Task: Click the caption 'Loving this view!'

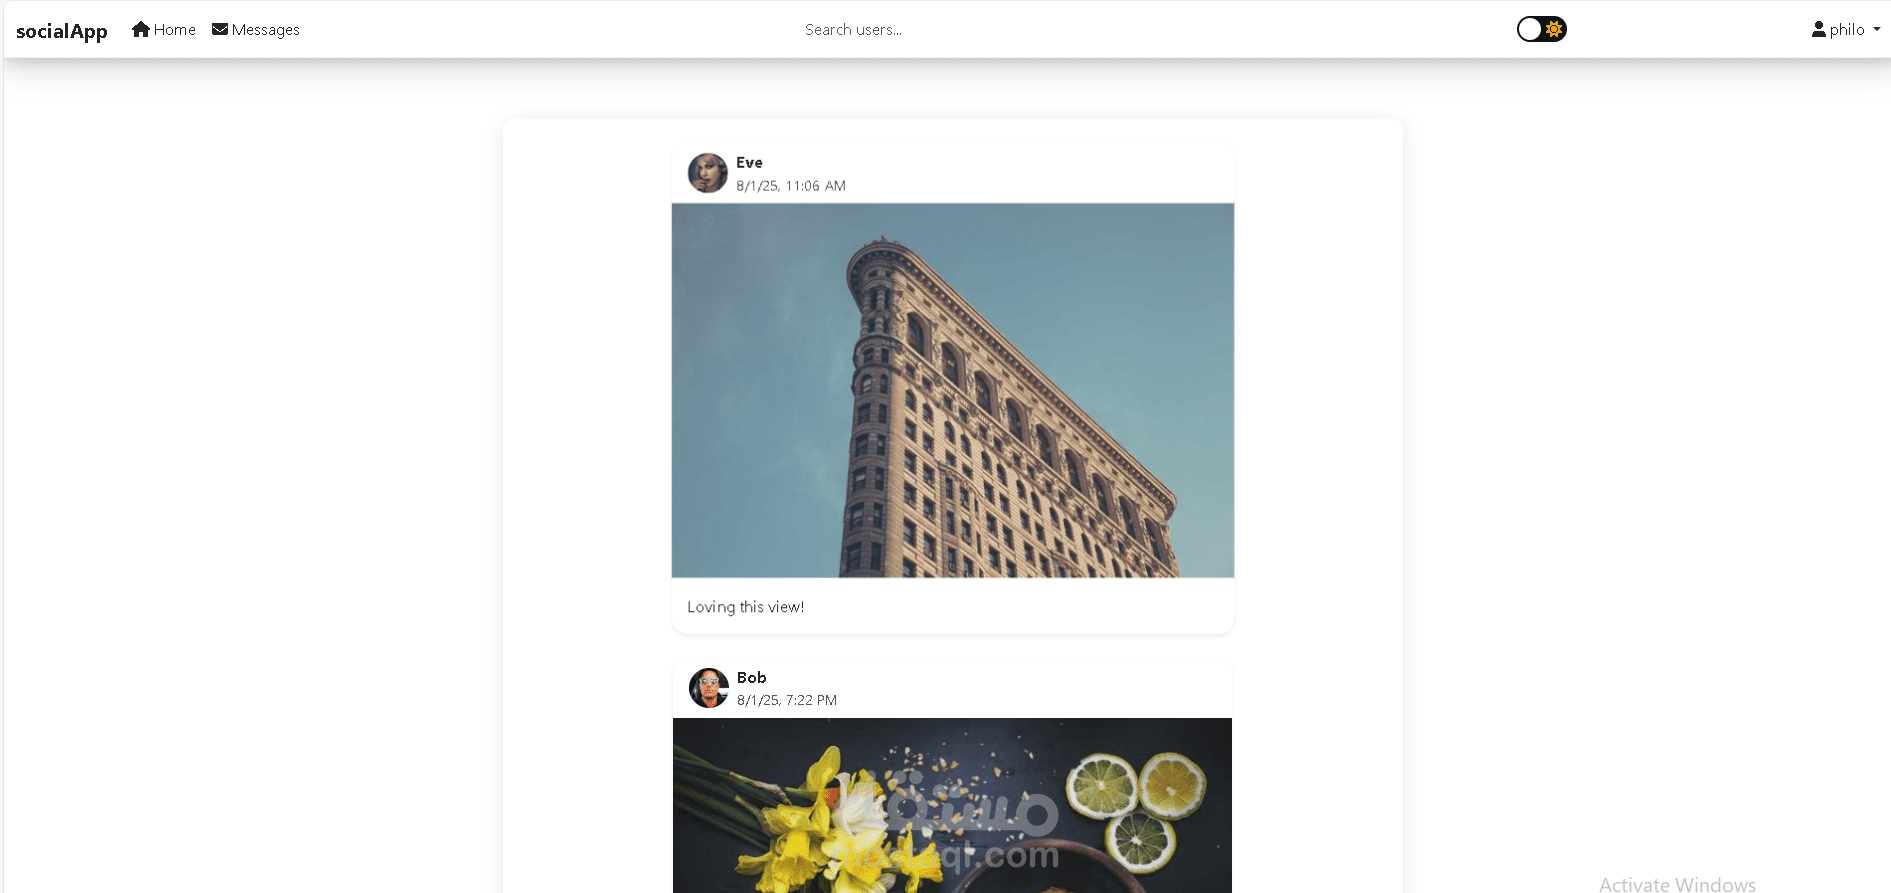Action: point(746,607)
